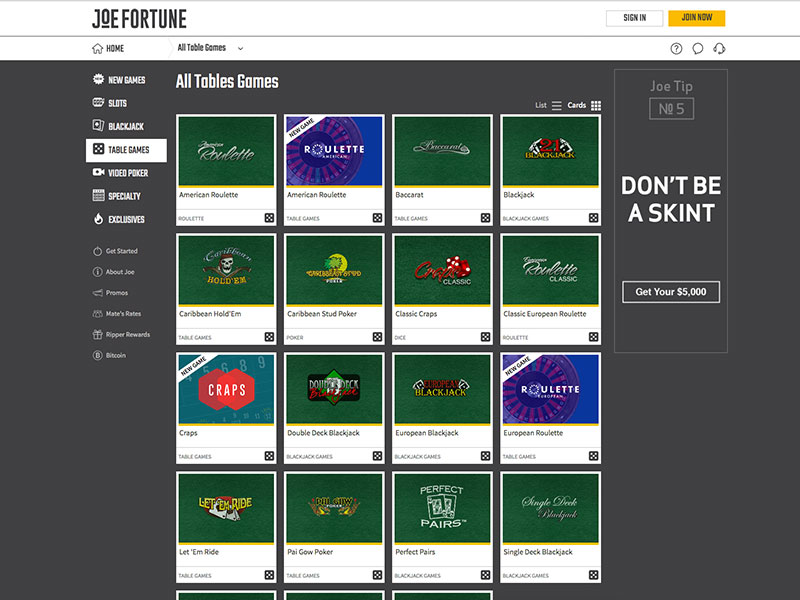Open the Caribbean Hold'Em game thumbnail
This screenshot has width=800, height=600.
[x=225, y=270]
